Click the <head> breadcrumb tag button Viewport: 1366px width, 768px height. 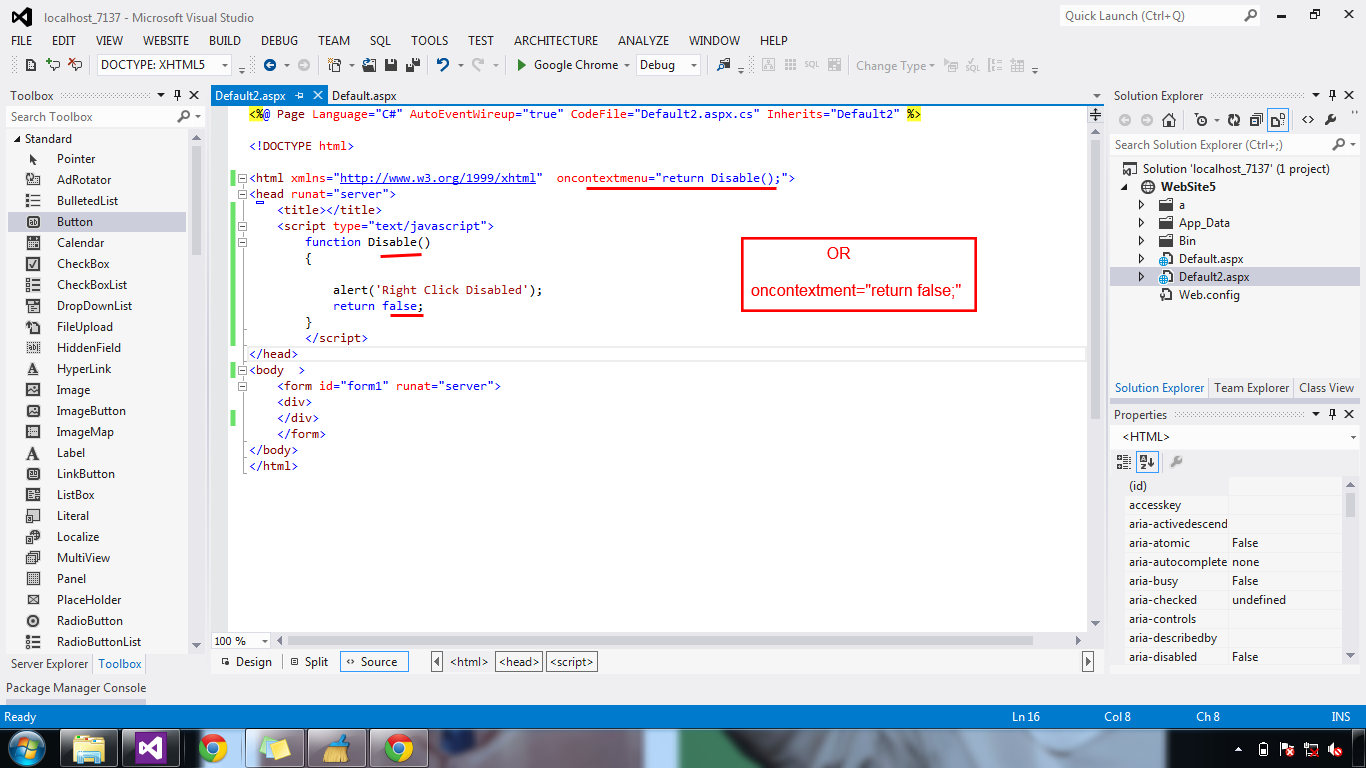520,662
